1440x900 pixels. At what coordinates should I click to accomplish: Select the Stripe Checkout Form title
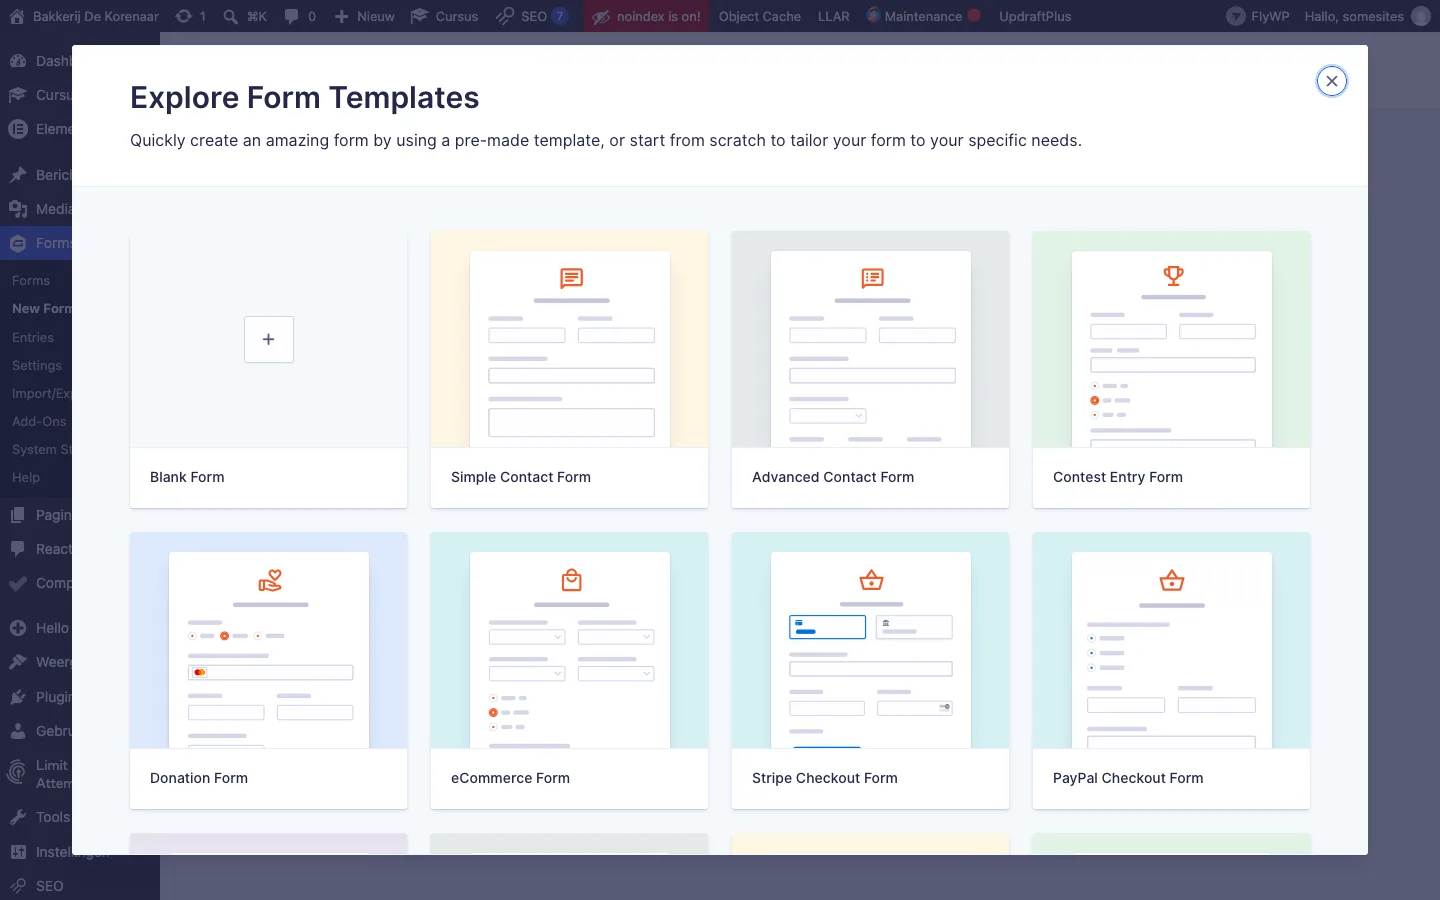pyautogui.click(x=825, y=778)
